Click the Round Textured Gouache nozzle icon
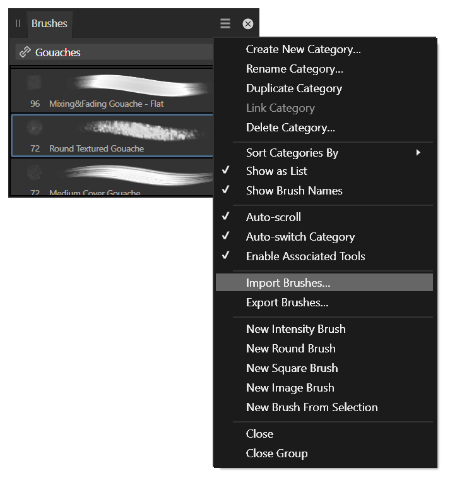 (34, 128)
